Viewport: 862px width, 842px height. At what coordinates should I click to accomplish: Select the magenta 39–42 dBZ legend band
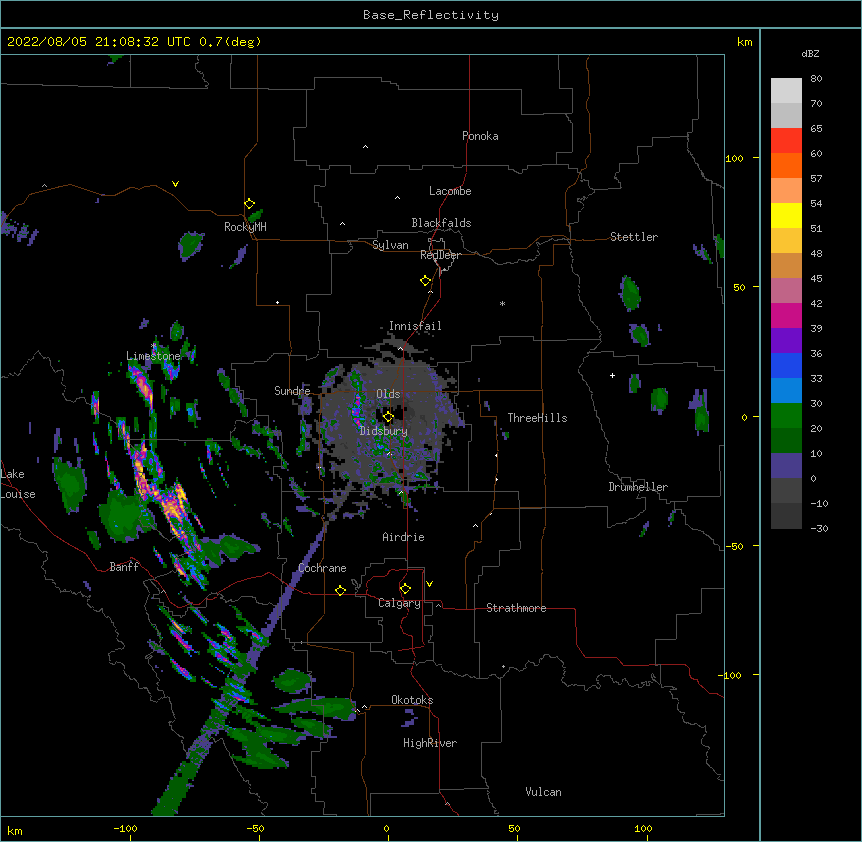(x=786, y=315)
